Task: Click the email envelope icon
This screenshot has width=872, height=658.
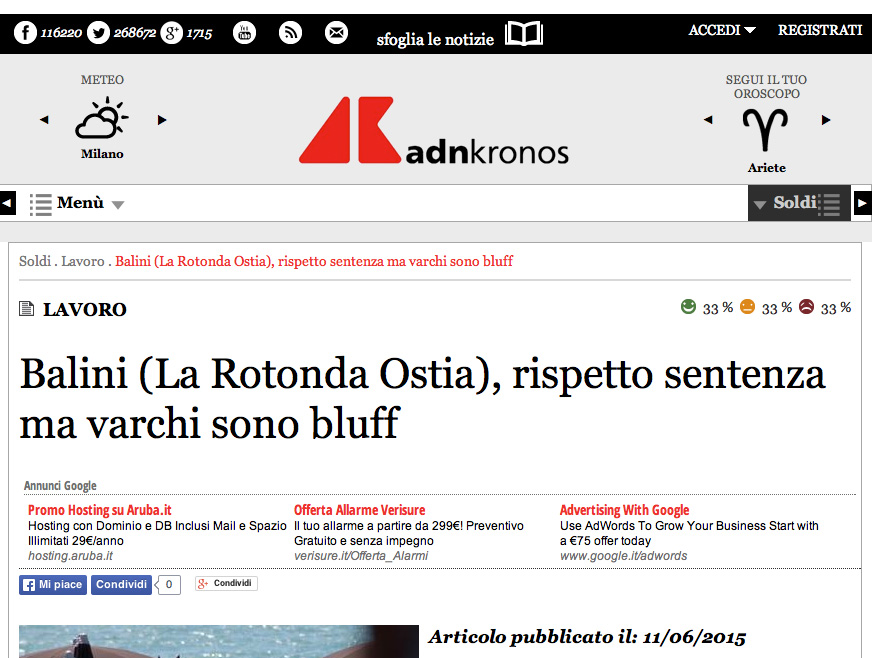Action: [x=336, y=33]
